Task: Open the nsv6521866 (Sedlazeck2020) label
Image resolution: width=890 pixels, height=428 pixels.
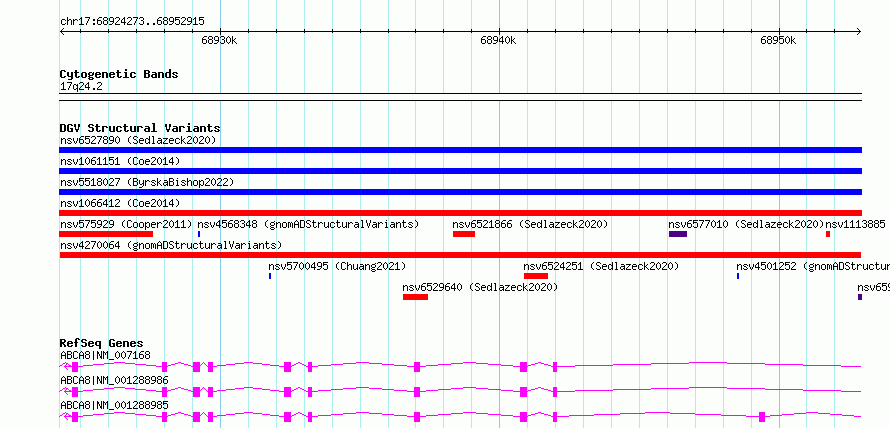Action: (x=530, y=224)
